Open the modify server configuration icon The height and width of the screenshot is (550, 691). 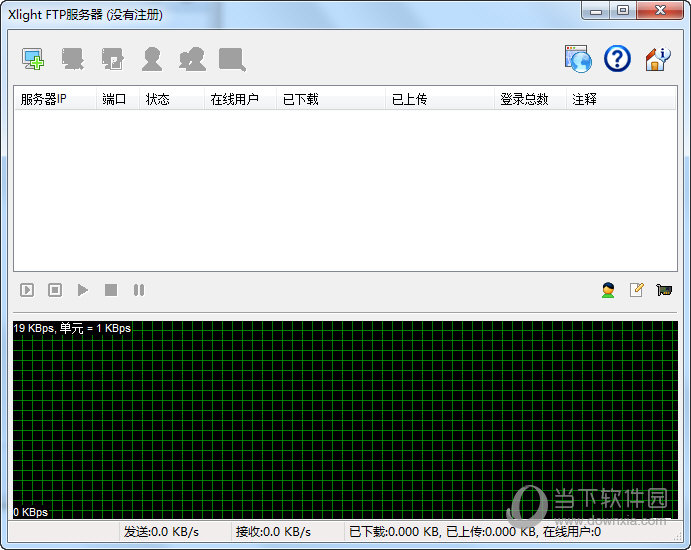(x=113, y=59)
